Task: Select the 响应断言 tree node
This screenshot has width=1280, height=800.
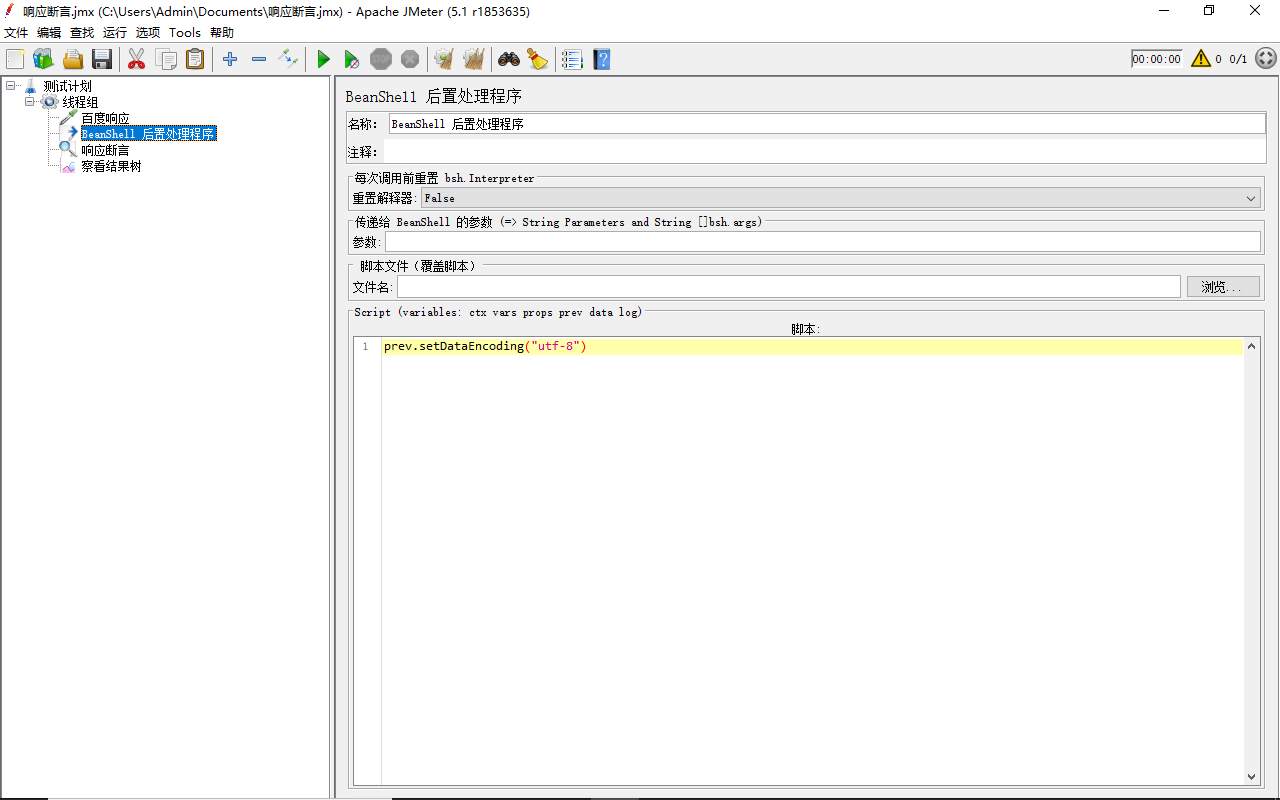Action: tap(105, 150)
